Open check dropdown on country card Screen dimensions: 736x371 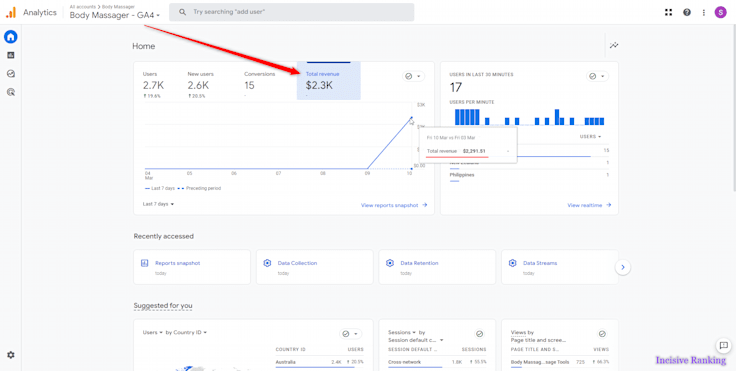point(350,333)
